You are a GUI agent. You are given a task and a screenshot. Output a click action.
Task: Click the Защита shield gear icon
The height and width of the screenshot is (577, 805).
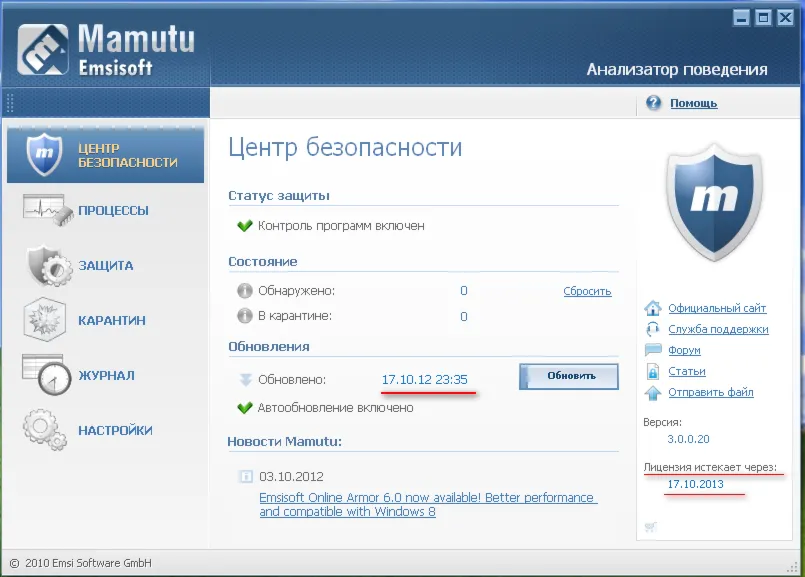pyautogui.click(x=49, y=265)
